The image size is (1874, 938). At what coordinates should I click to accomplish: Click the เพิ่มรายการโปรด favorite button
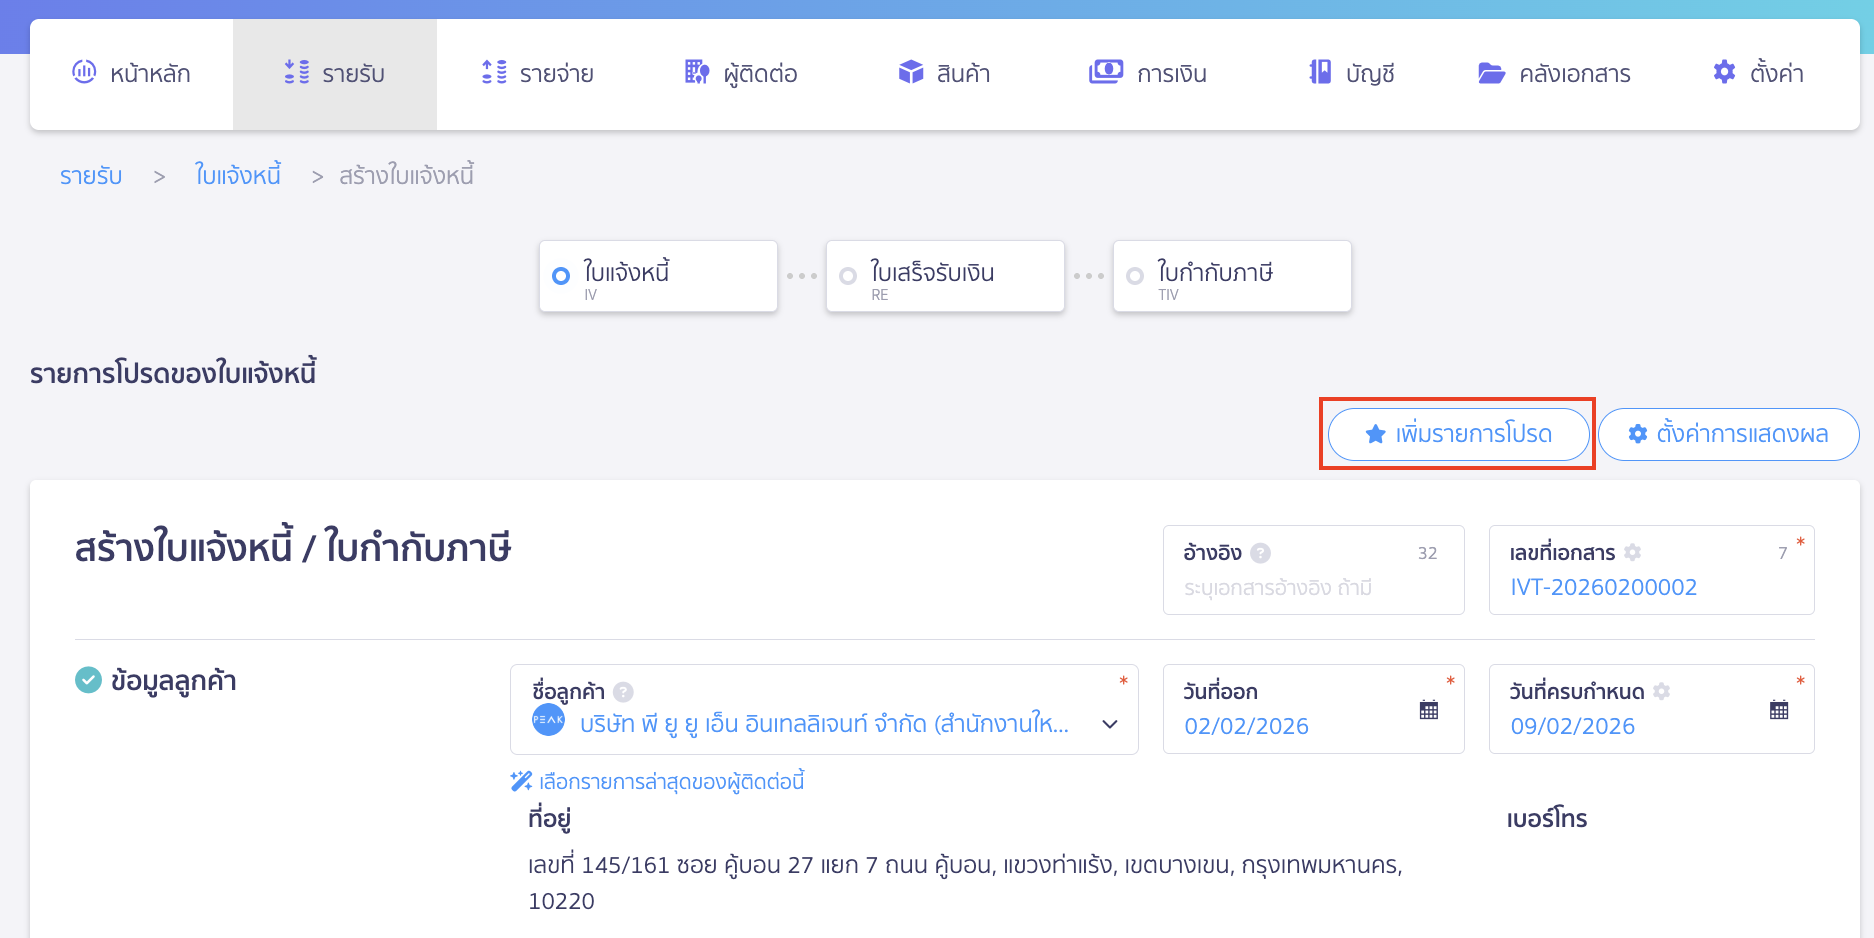(x=1457, y=434)
